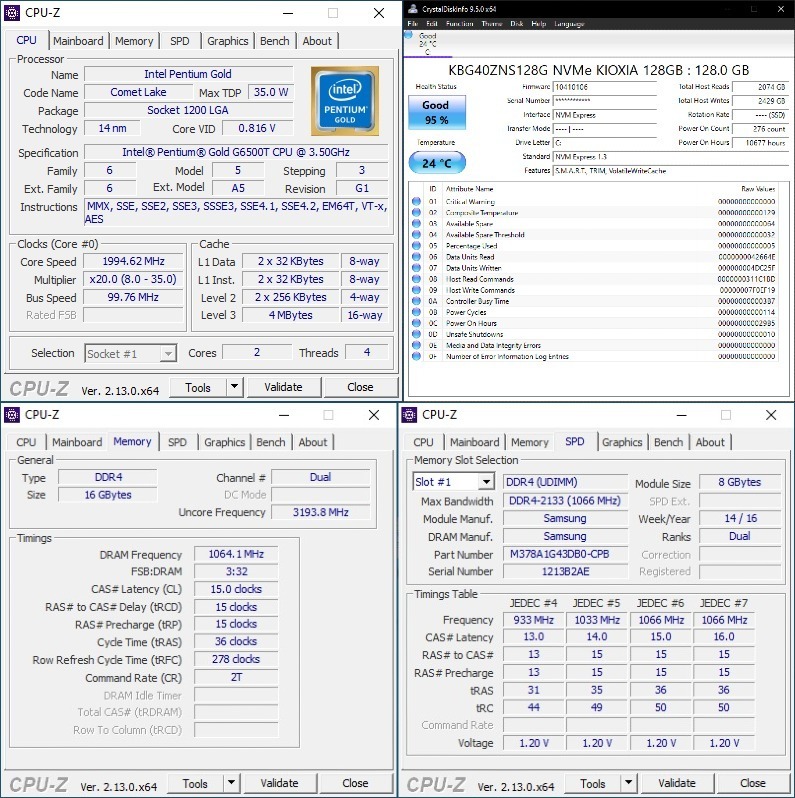Open About tab in CPU-Z SPD window
The width and height of the screenshot is (795, 798).
[710, 442]
